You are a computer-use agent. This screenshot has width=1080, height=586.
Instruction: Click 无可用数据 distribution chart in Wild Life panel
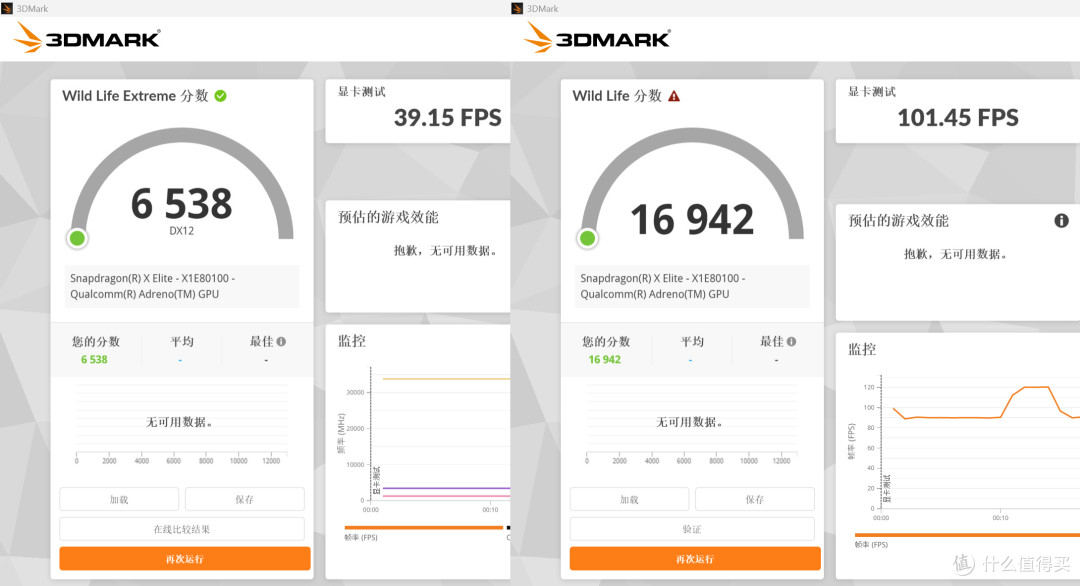click(x=691, y=422)
